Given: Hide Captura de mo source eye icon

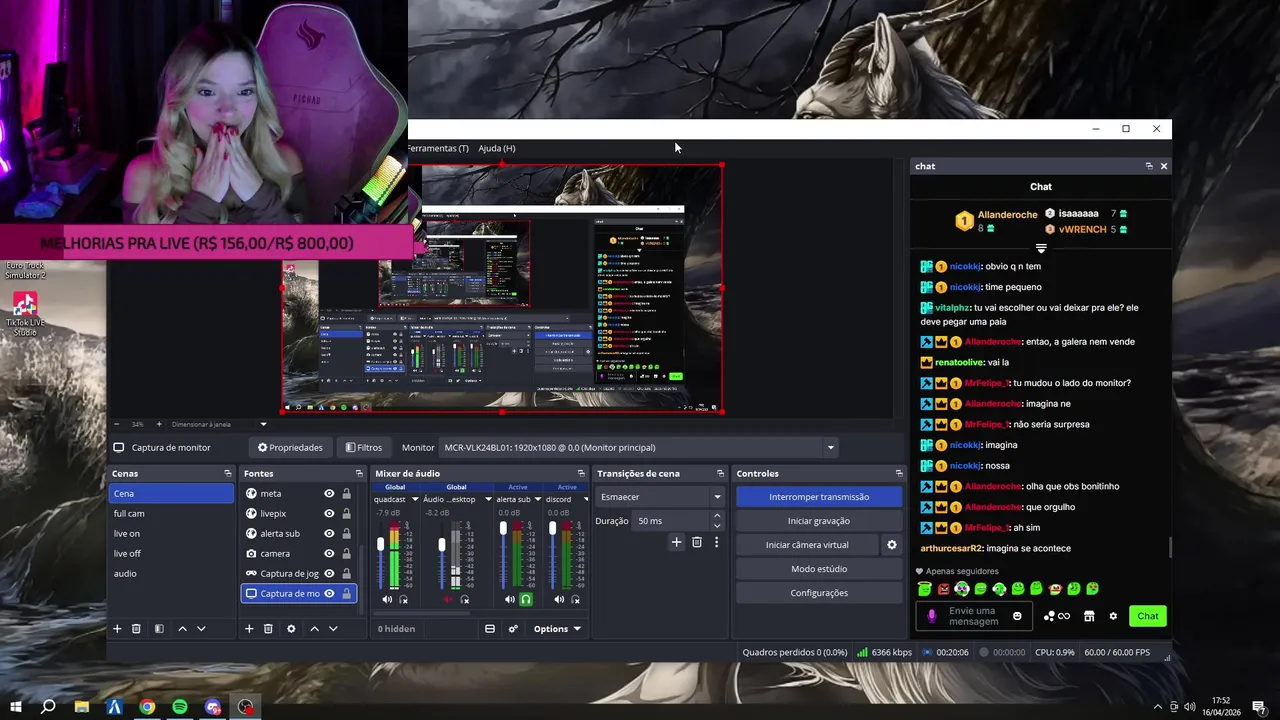Looking at the screenshot, I should pos(329,593).
